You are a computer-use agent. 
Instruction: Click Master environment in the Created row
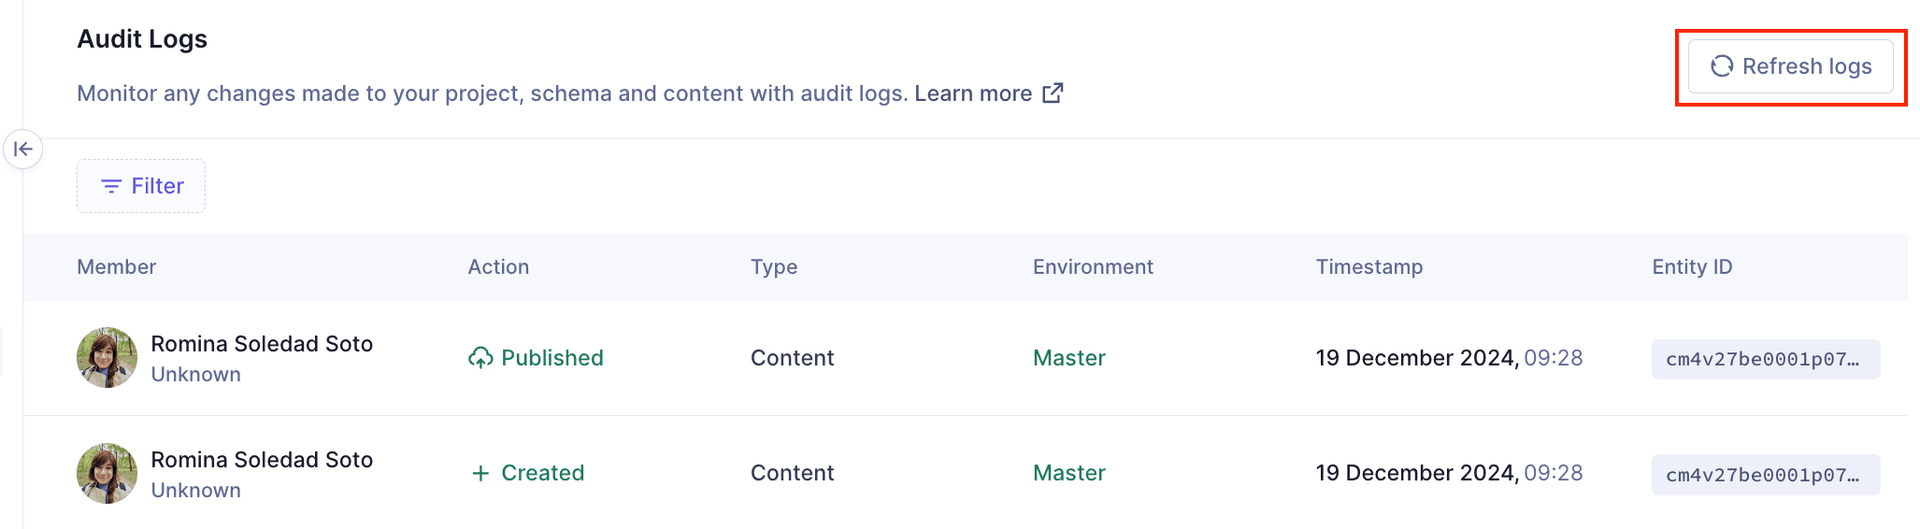pos(1069,473)
